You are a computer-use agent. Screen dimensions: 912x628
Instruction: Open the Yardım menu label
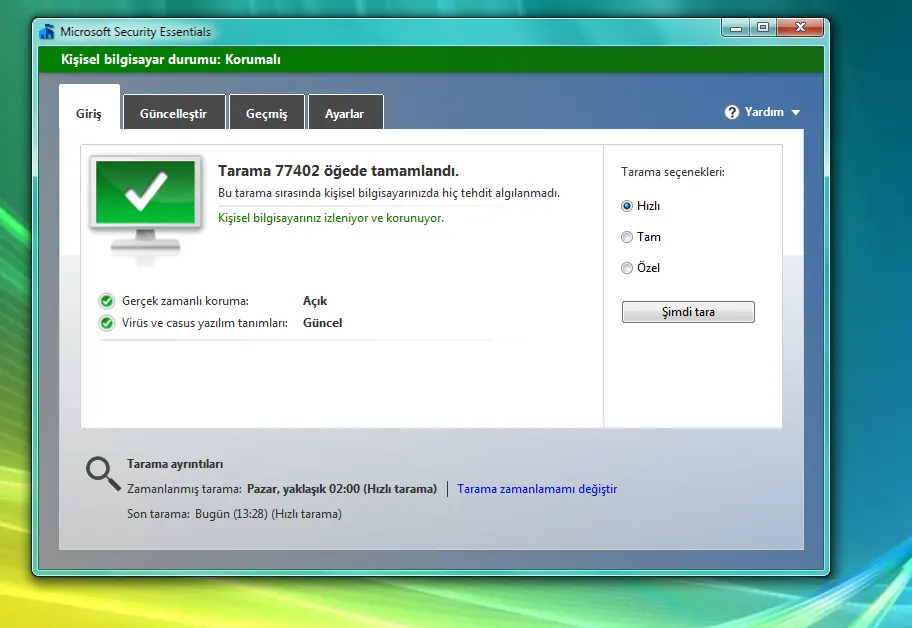[x=764, y=112]
